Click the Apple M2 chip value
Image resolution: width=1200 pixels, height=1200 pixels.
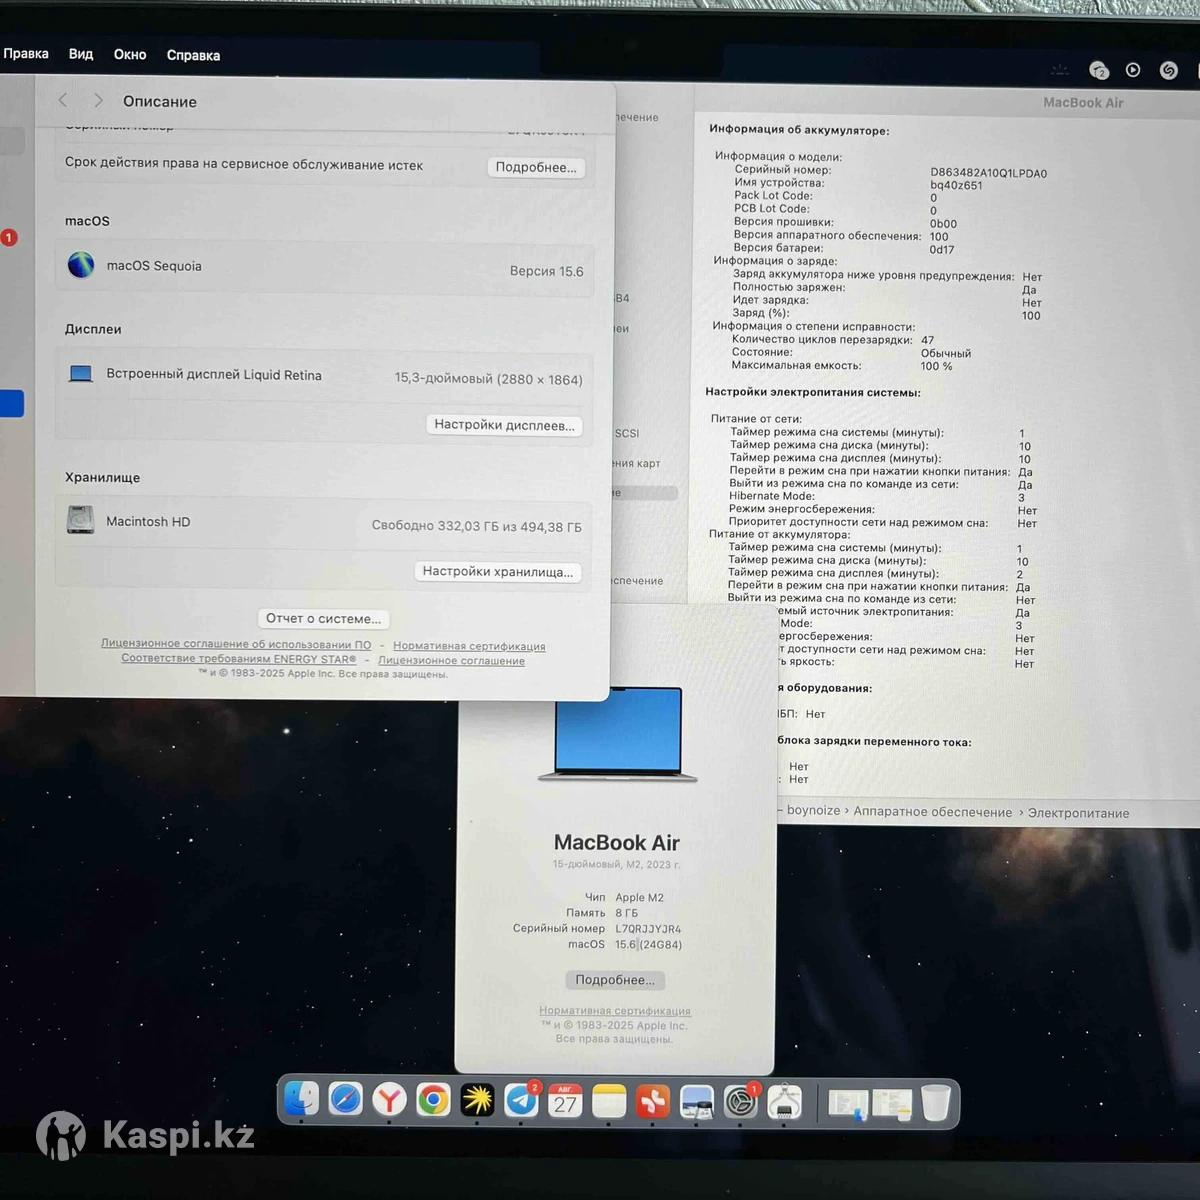pos(639,897)
